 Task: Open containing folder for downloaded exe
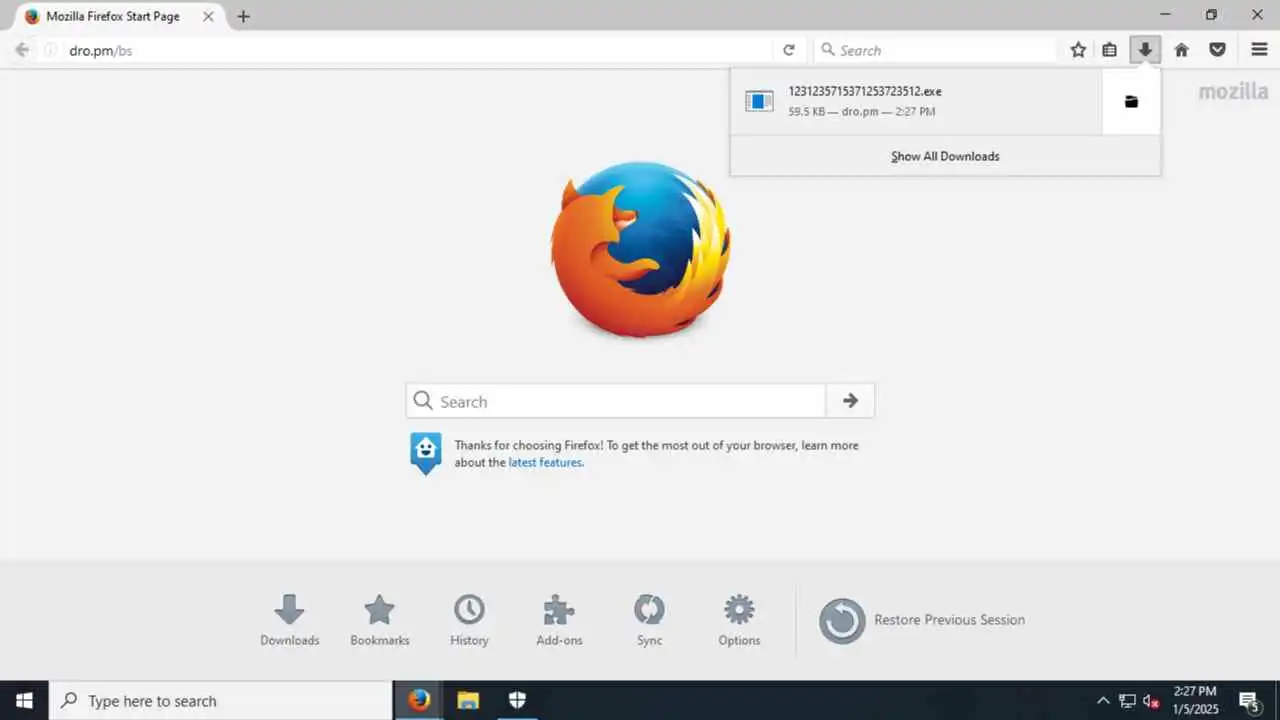[x=1131, y=101]
